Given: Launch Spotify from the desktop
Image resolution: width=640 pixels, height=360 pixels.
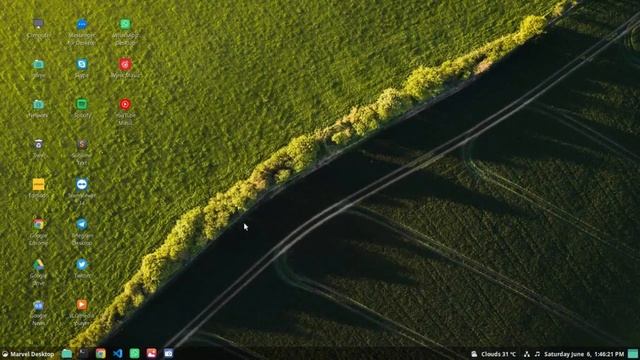Looking at the screenshot, I should coord(82,104).
